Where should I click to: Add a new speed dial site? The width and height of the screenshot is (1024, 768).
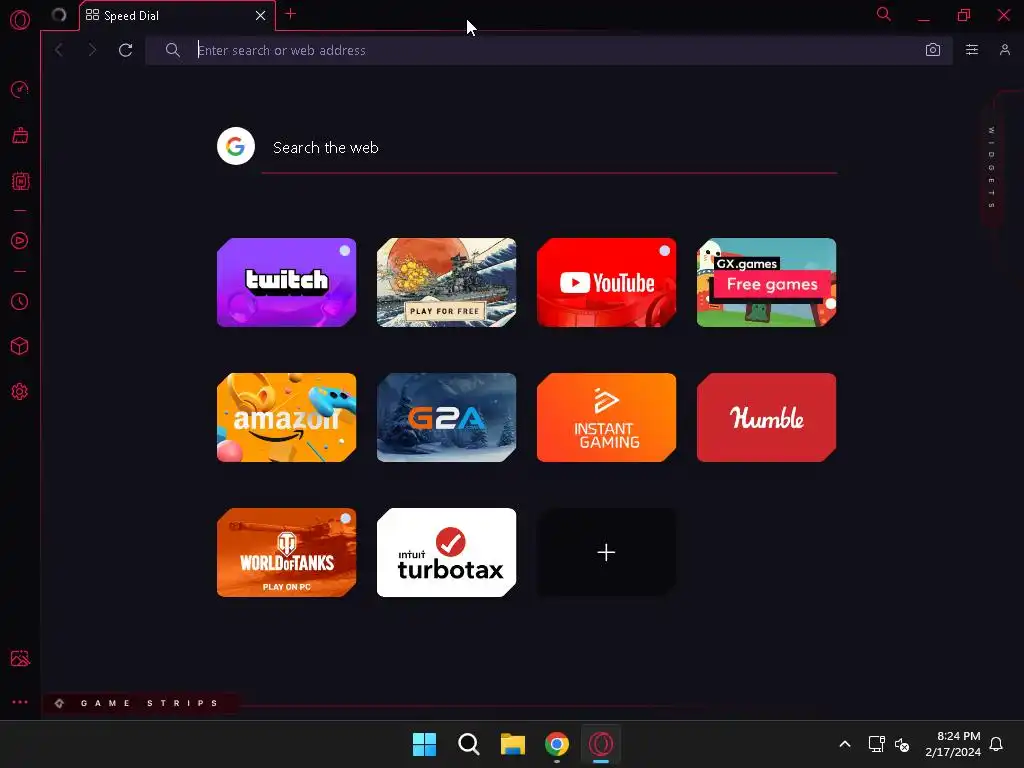pyautogui.click(x=606, y=552)
